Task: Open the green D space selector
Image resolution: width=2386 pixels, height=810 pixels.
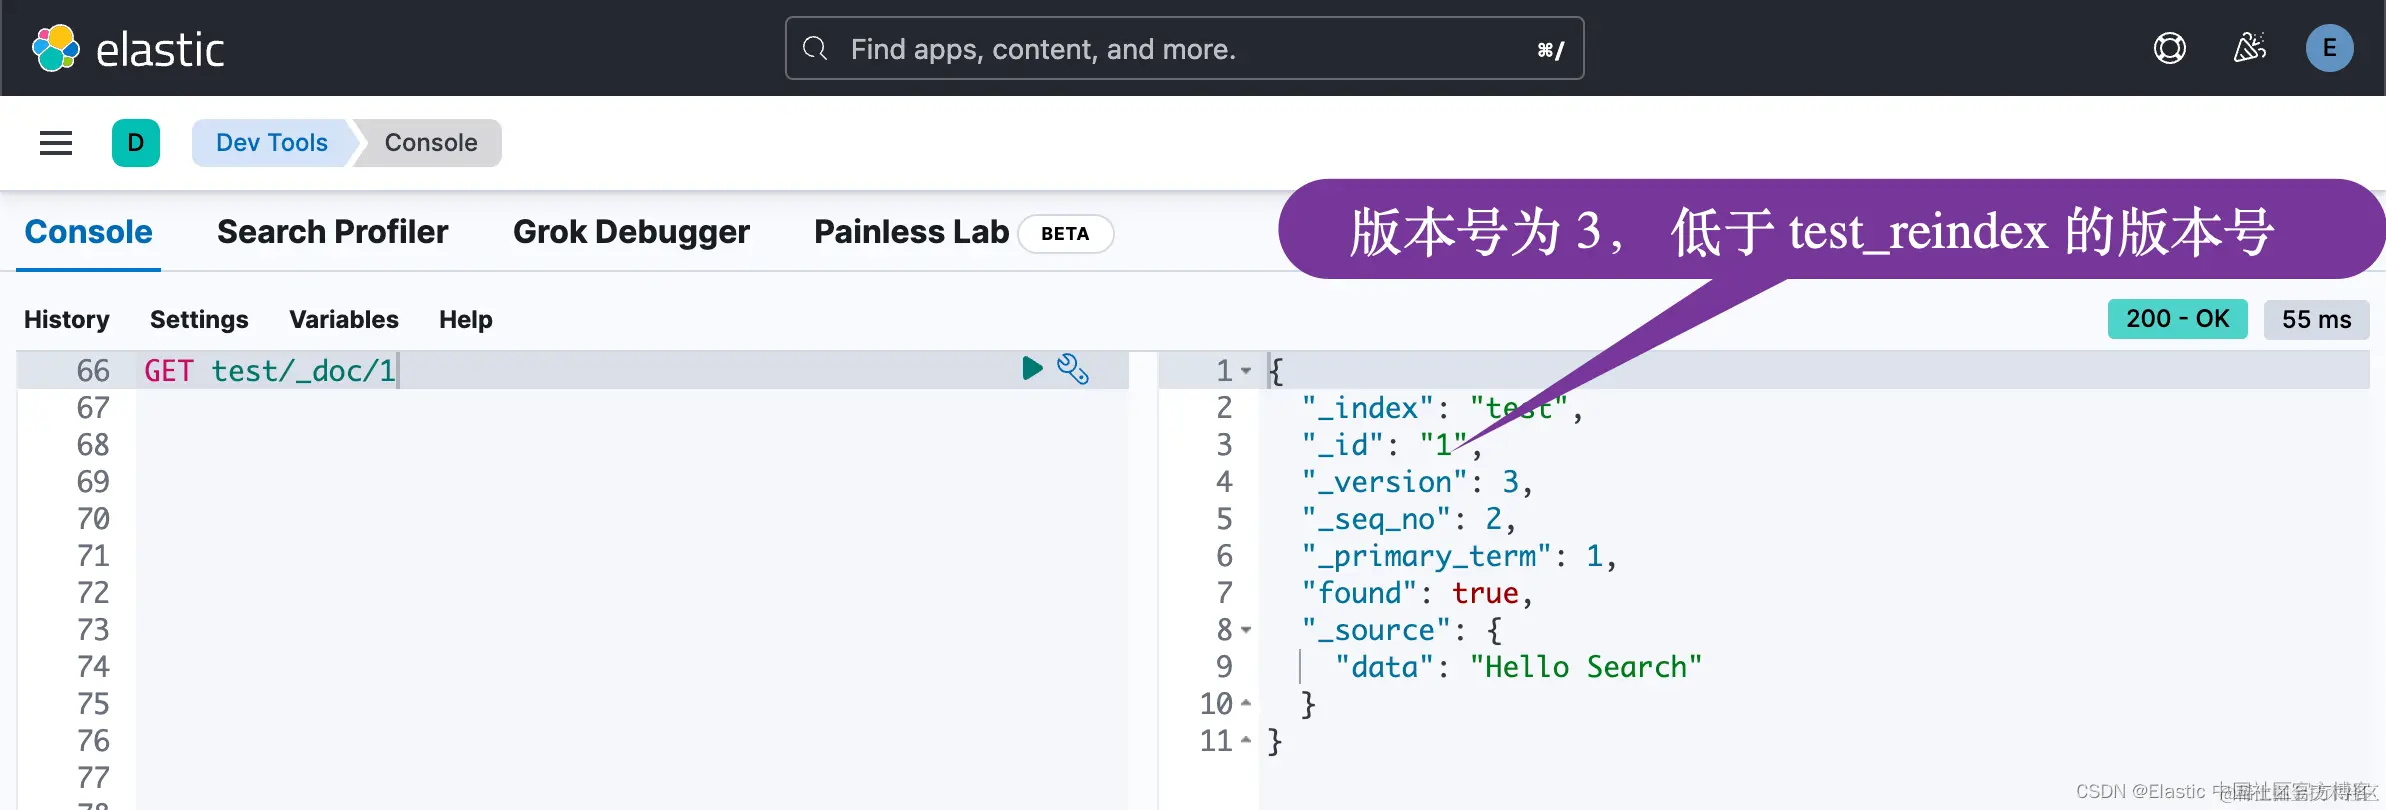Action: click(136, 143)
